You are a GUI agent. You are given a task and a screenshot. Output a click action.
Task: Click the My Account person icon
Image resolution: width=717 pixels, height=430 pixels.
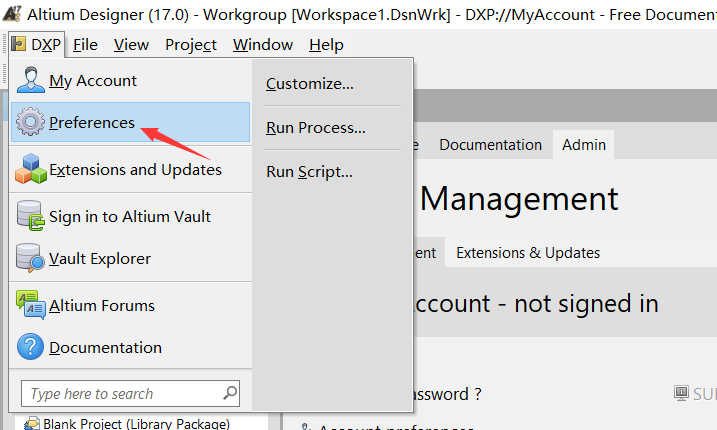31,80
